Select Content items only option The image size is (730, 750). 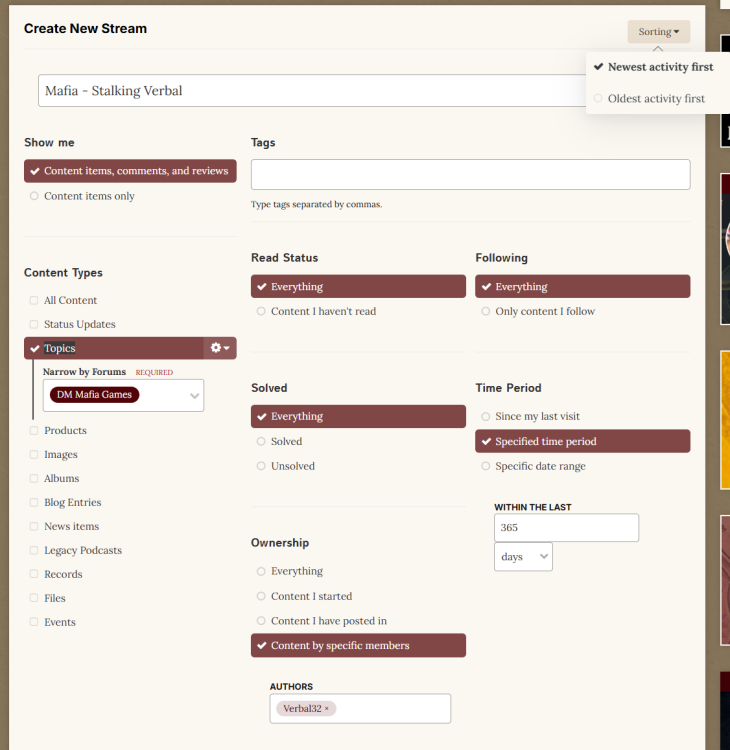(88, 196)
